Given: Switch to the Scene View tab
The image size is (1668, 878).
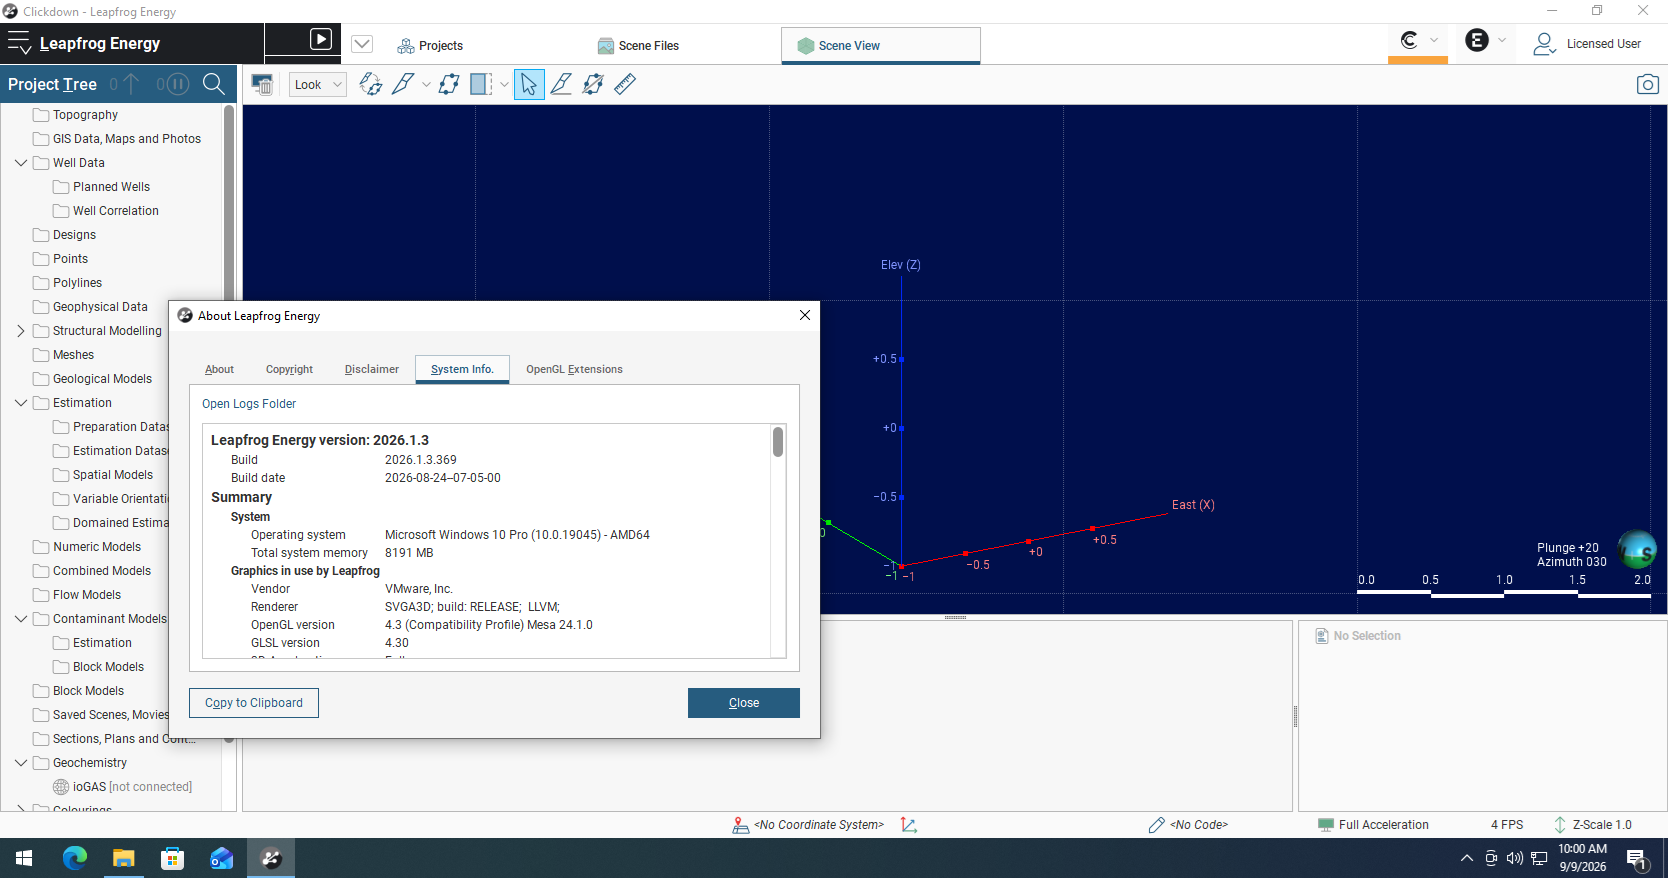Looking at the screenshot, I should click(x=880, y=45).
